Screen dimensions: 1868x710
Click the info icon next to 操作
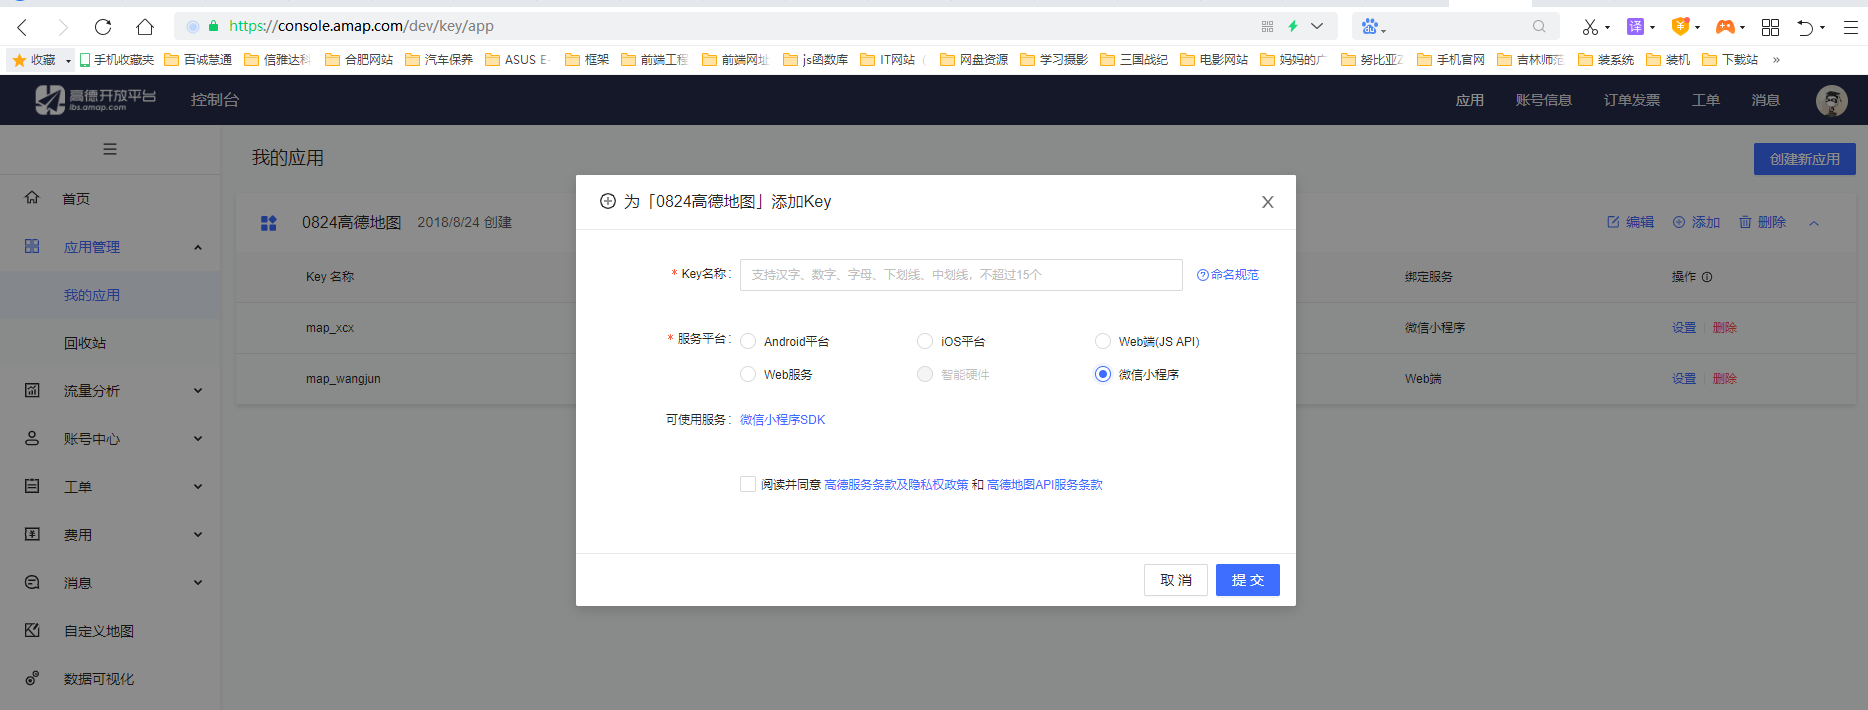pyautogui.click(x=1707, y=277)
